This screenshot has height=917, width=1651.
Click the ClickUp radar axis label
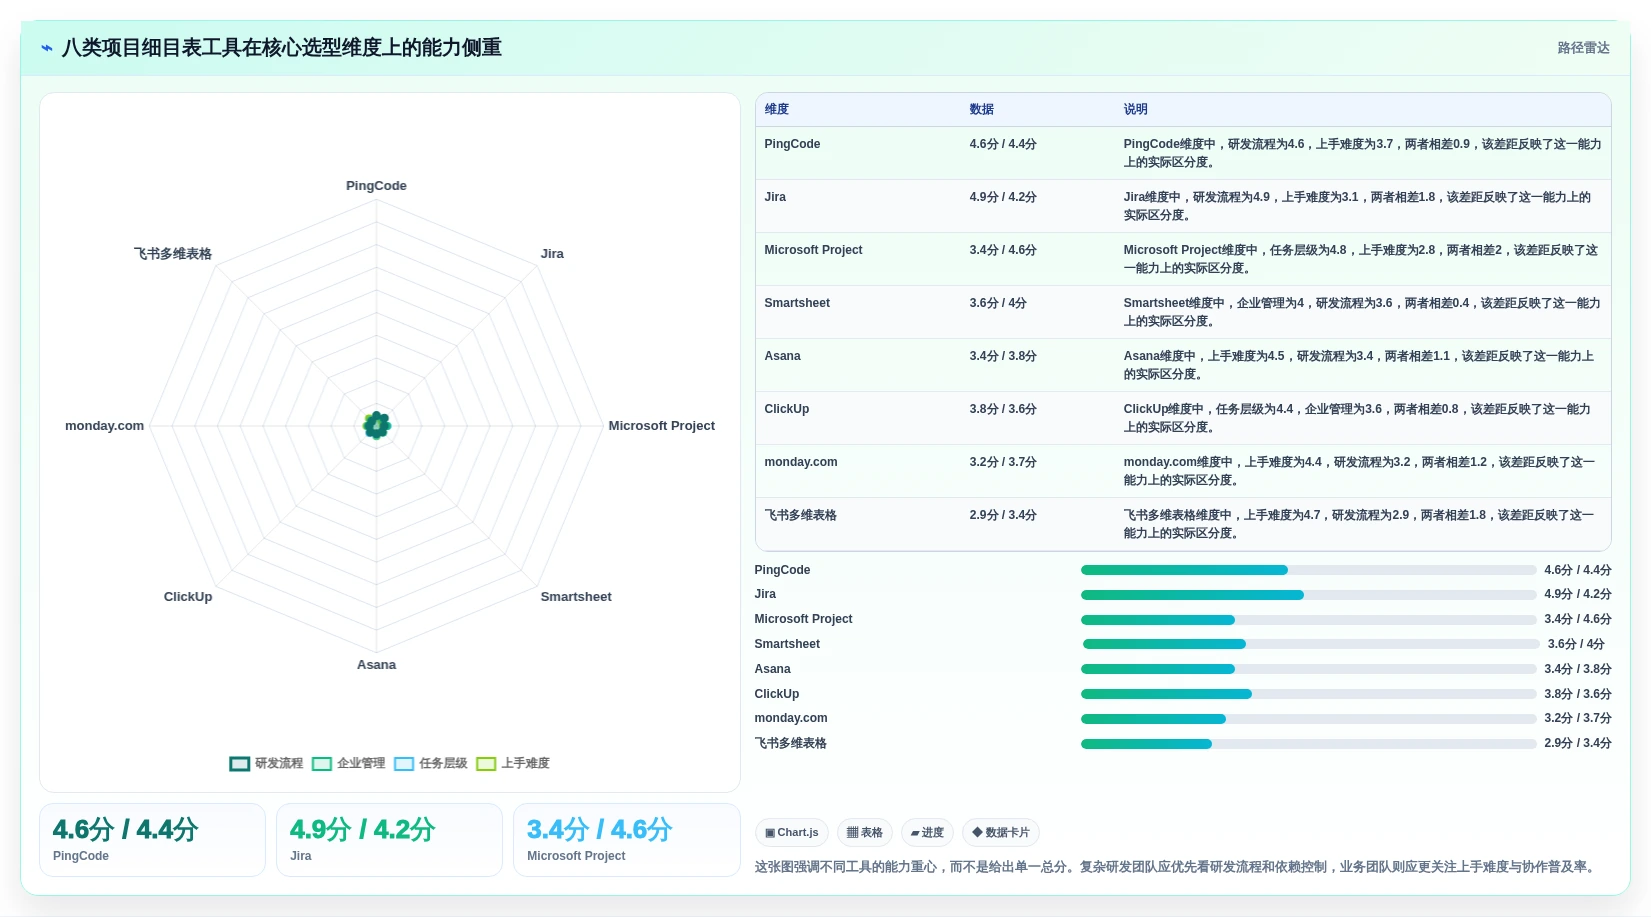(x=188, y=597)
